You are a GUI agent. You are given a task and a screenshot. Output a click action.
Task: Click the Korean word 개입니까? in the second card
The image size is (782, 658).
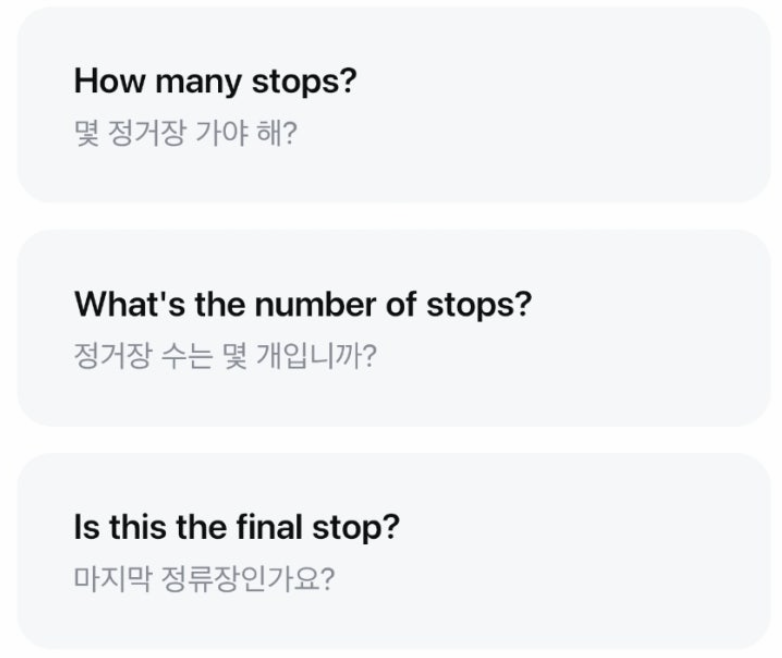316,356
